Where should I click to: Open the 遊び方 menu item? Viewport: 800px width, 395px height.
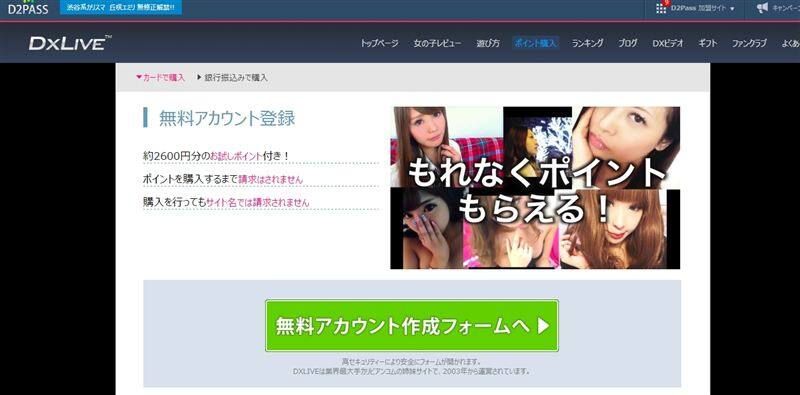[x=488, y=43]
